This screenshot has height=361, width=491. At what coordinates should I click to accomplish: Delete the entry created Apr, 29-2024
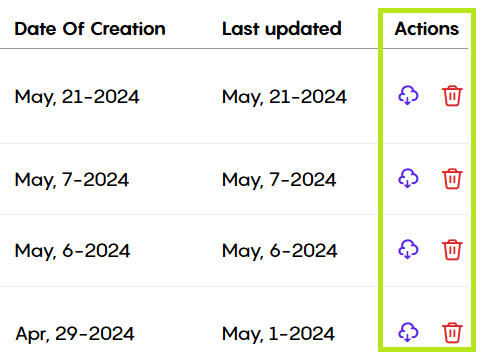[452, 332]
